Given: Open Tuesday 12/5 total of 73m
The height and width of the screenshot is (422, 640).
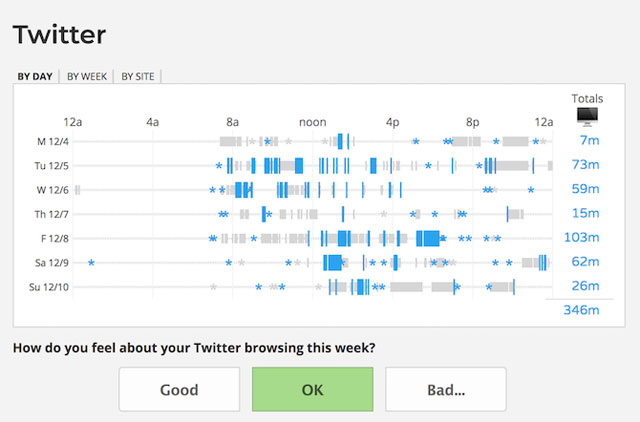Looking at the screenshot, I should pyautogui.click(x=585, y=165).
